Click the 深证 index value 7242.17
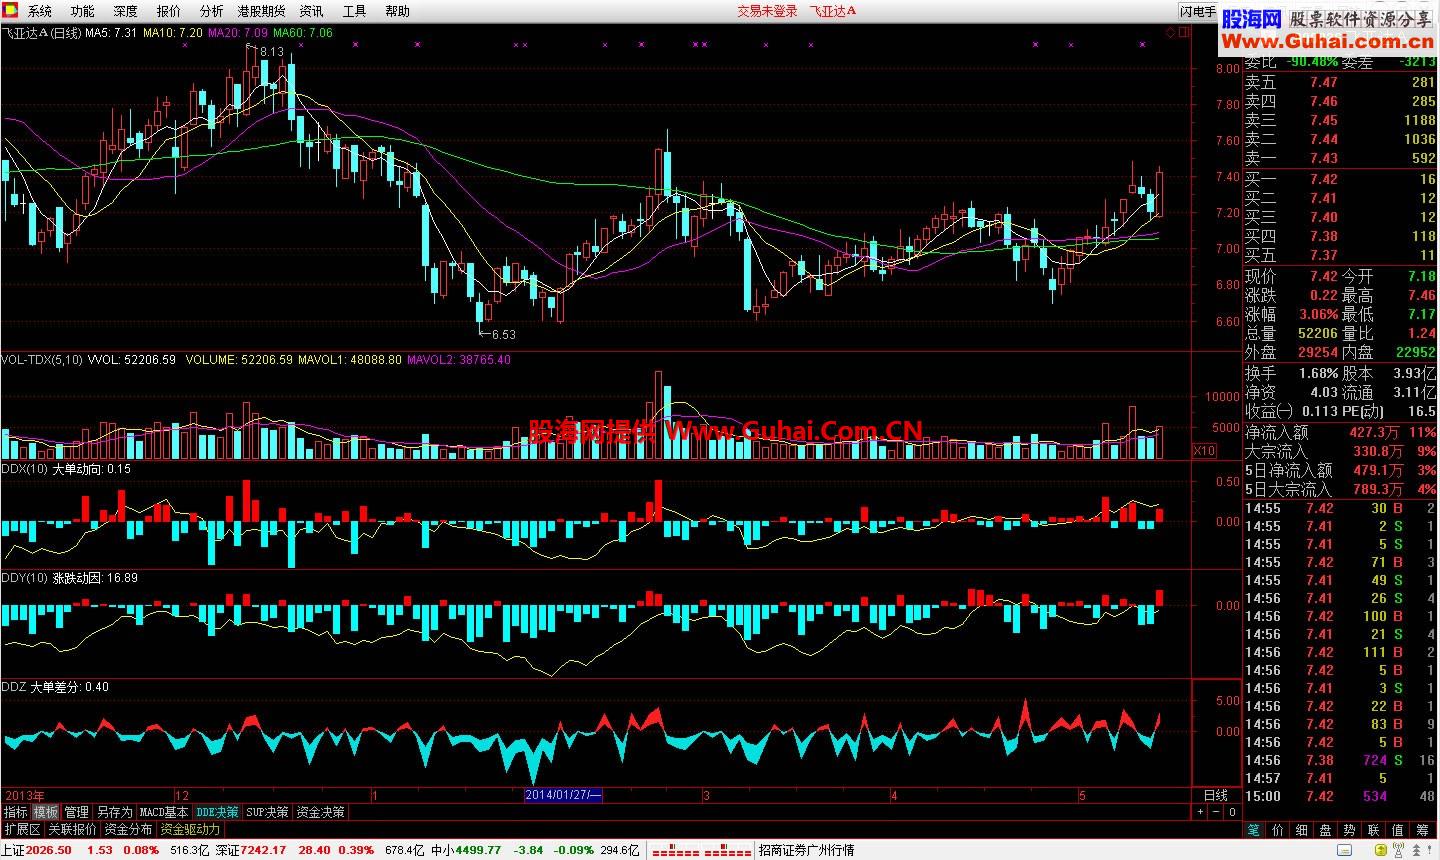1440x860 pixels. 264,850
